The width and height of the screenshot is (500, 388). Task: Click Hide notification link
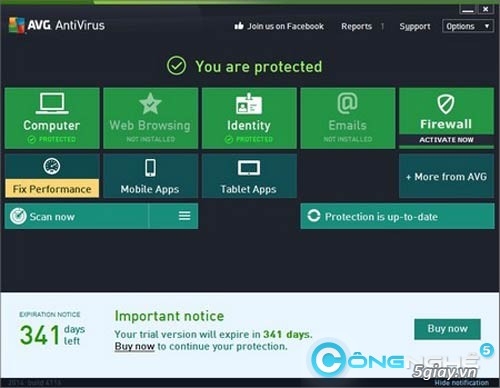[x=462, y=383]
